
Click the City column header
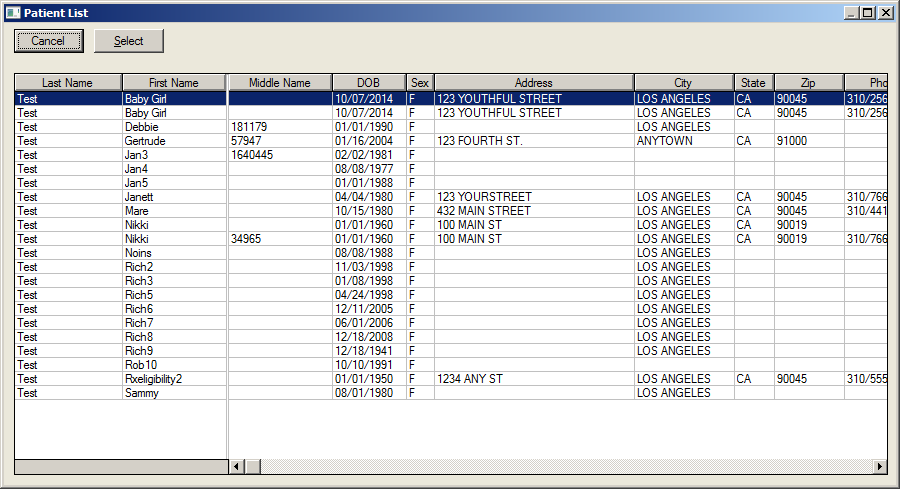(684, 83)
